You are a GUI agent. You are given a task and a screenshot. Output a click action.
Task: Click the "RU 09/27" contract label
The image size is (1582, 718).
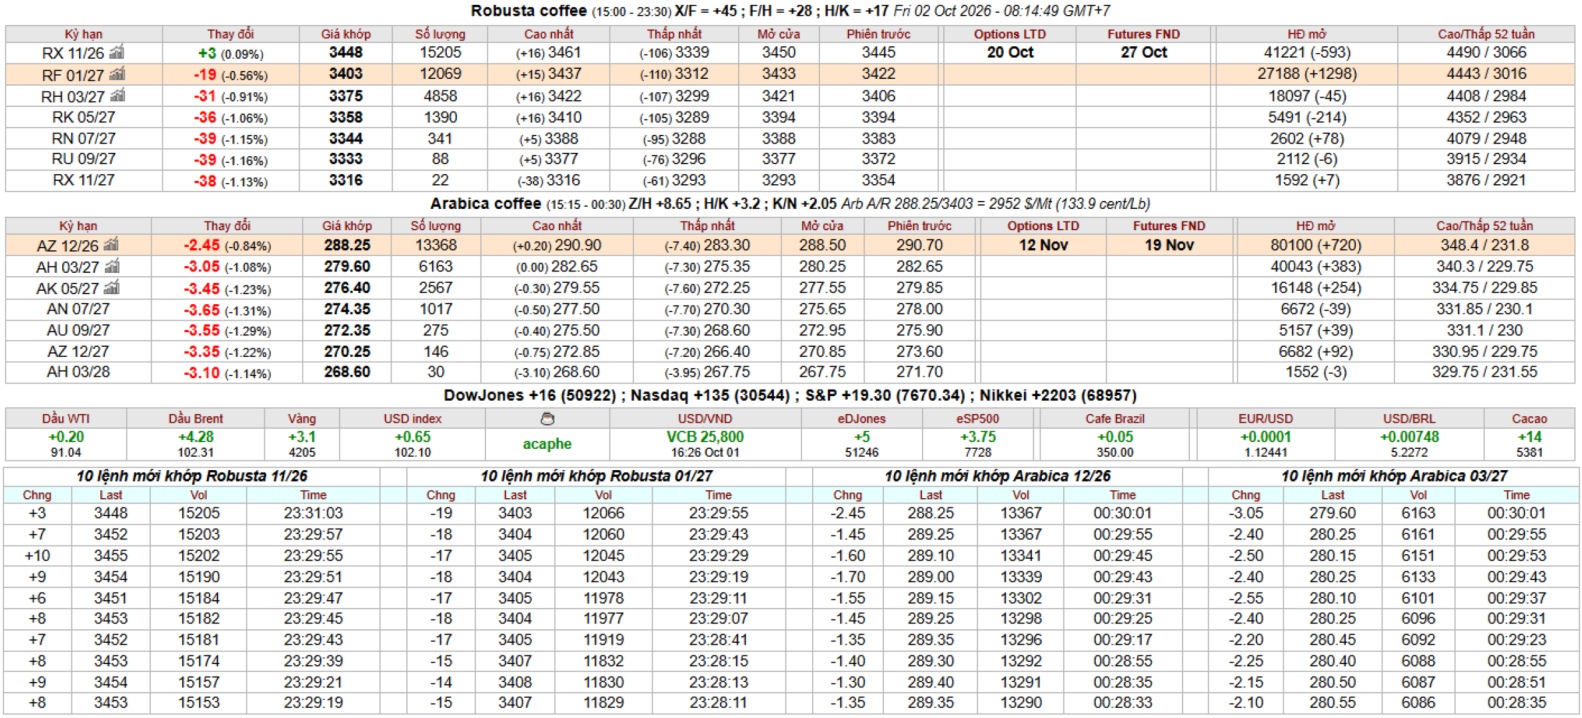(x=84, y=159)
